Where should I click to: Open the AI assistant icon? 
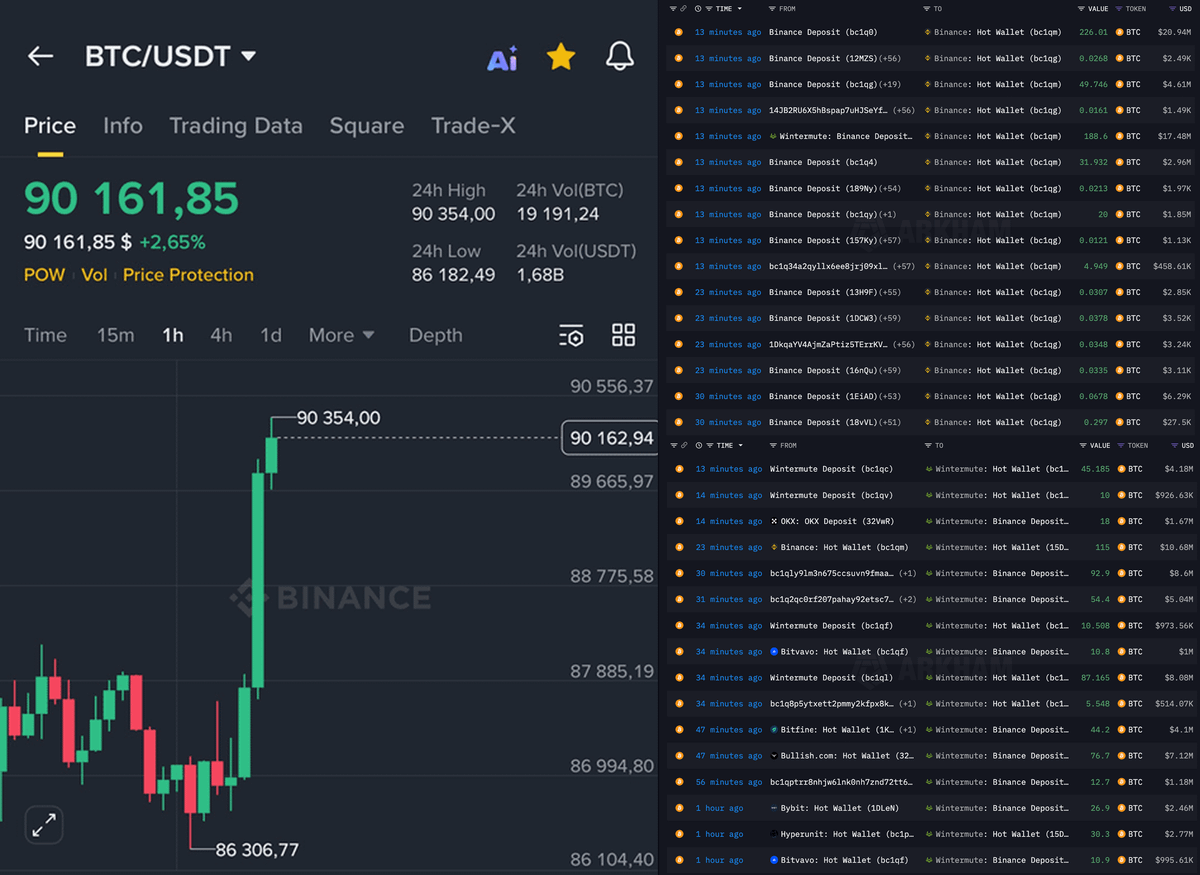pos(502,58)
